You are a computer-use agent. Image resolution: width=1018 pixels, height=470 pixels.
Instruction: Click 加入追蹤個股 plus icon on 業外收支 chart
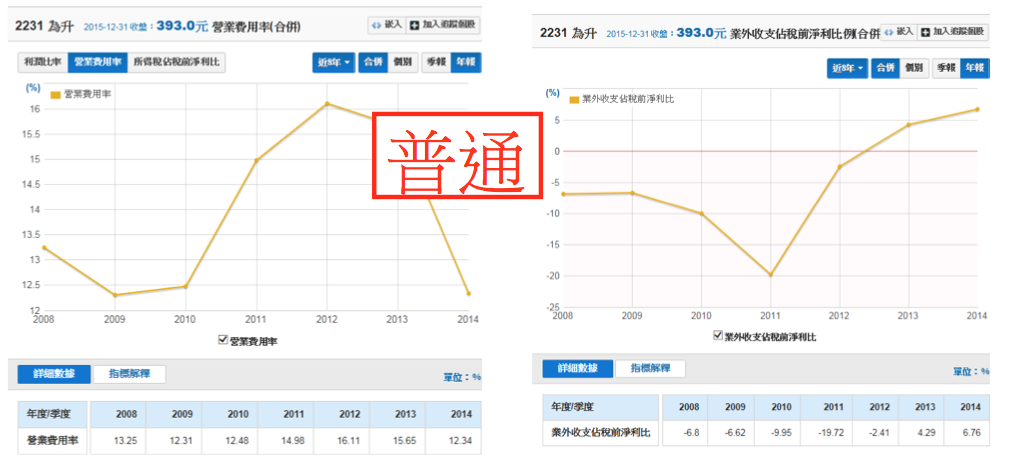(x=924, y=32)
